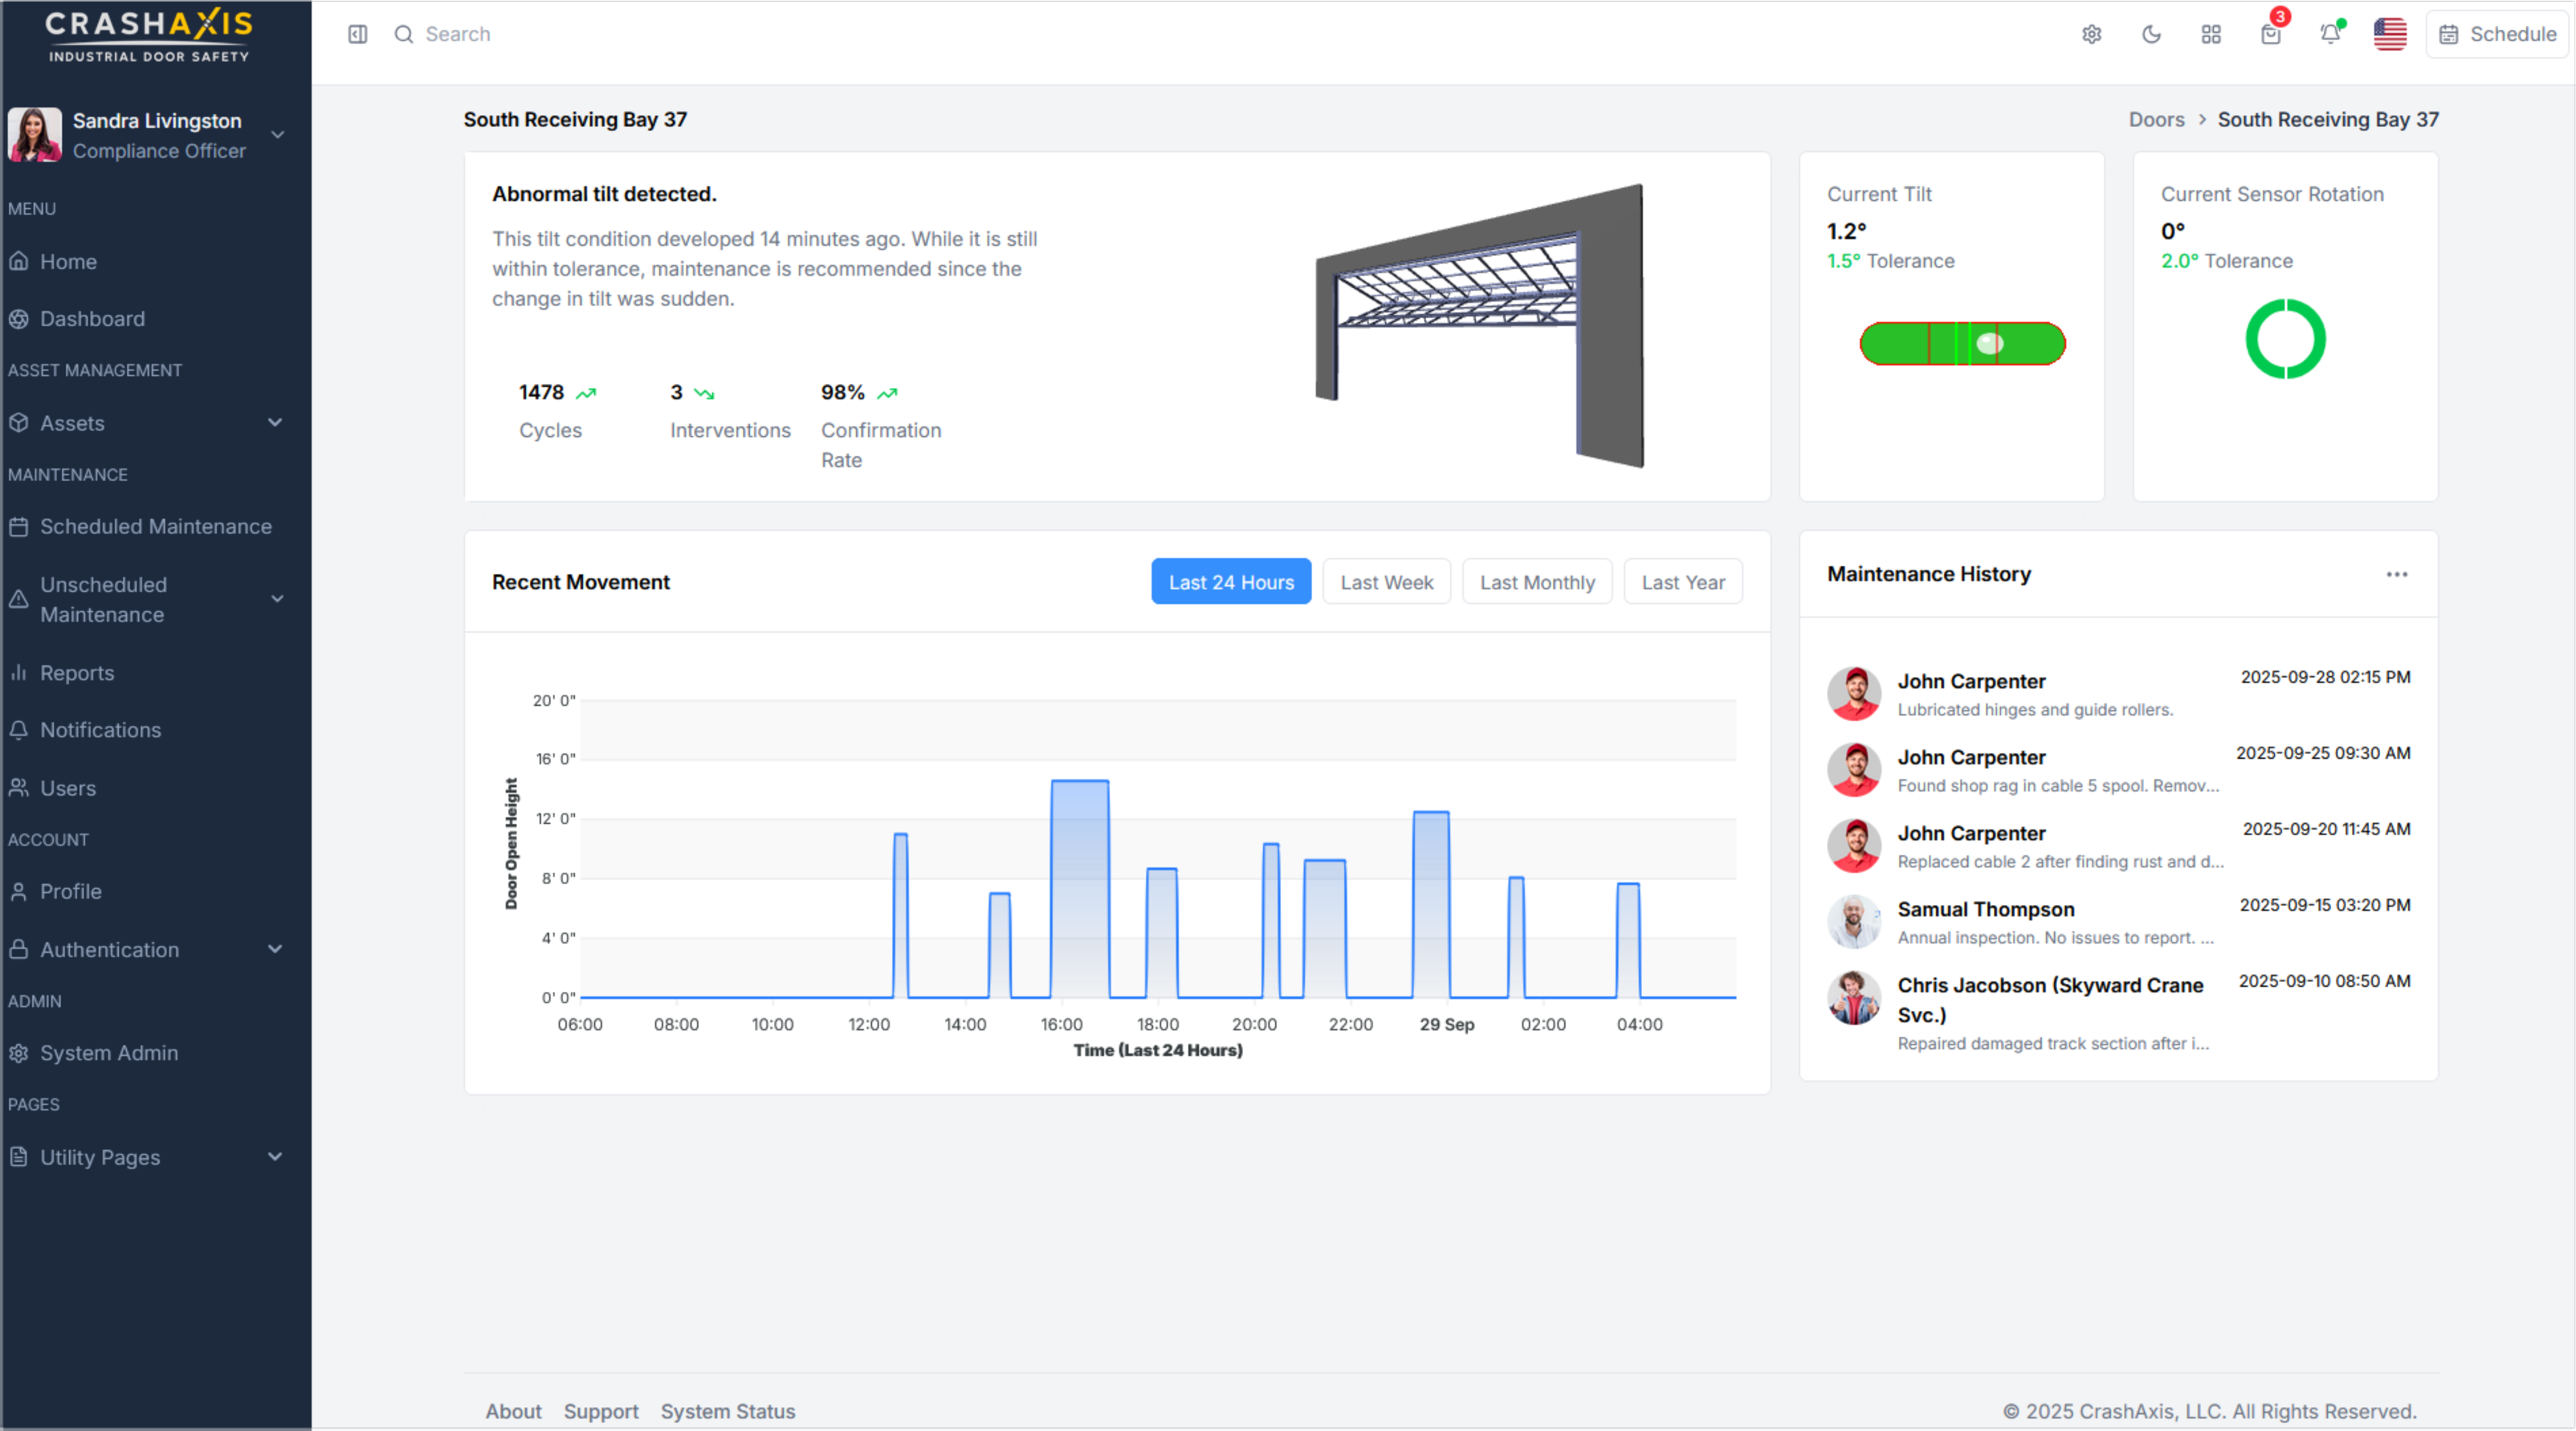Click the Reports bar-chart icon in sidebar
2576x1431 pixels.
click(x=19, y=673)
